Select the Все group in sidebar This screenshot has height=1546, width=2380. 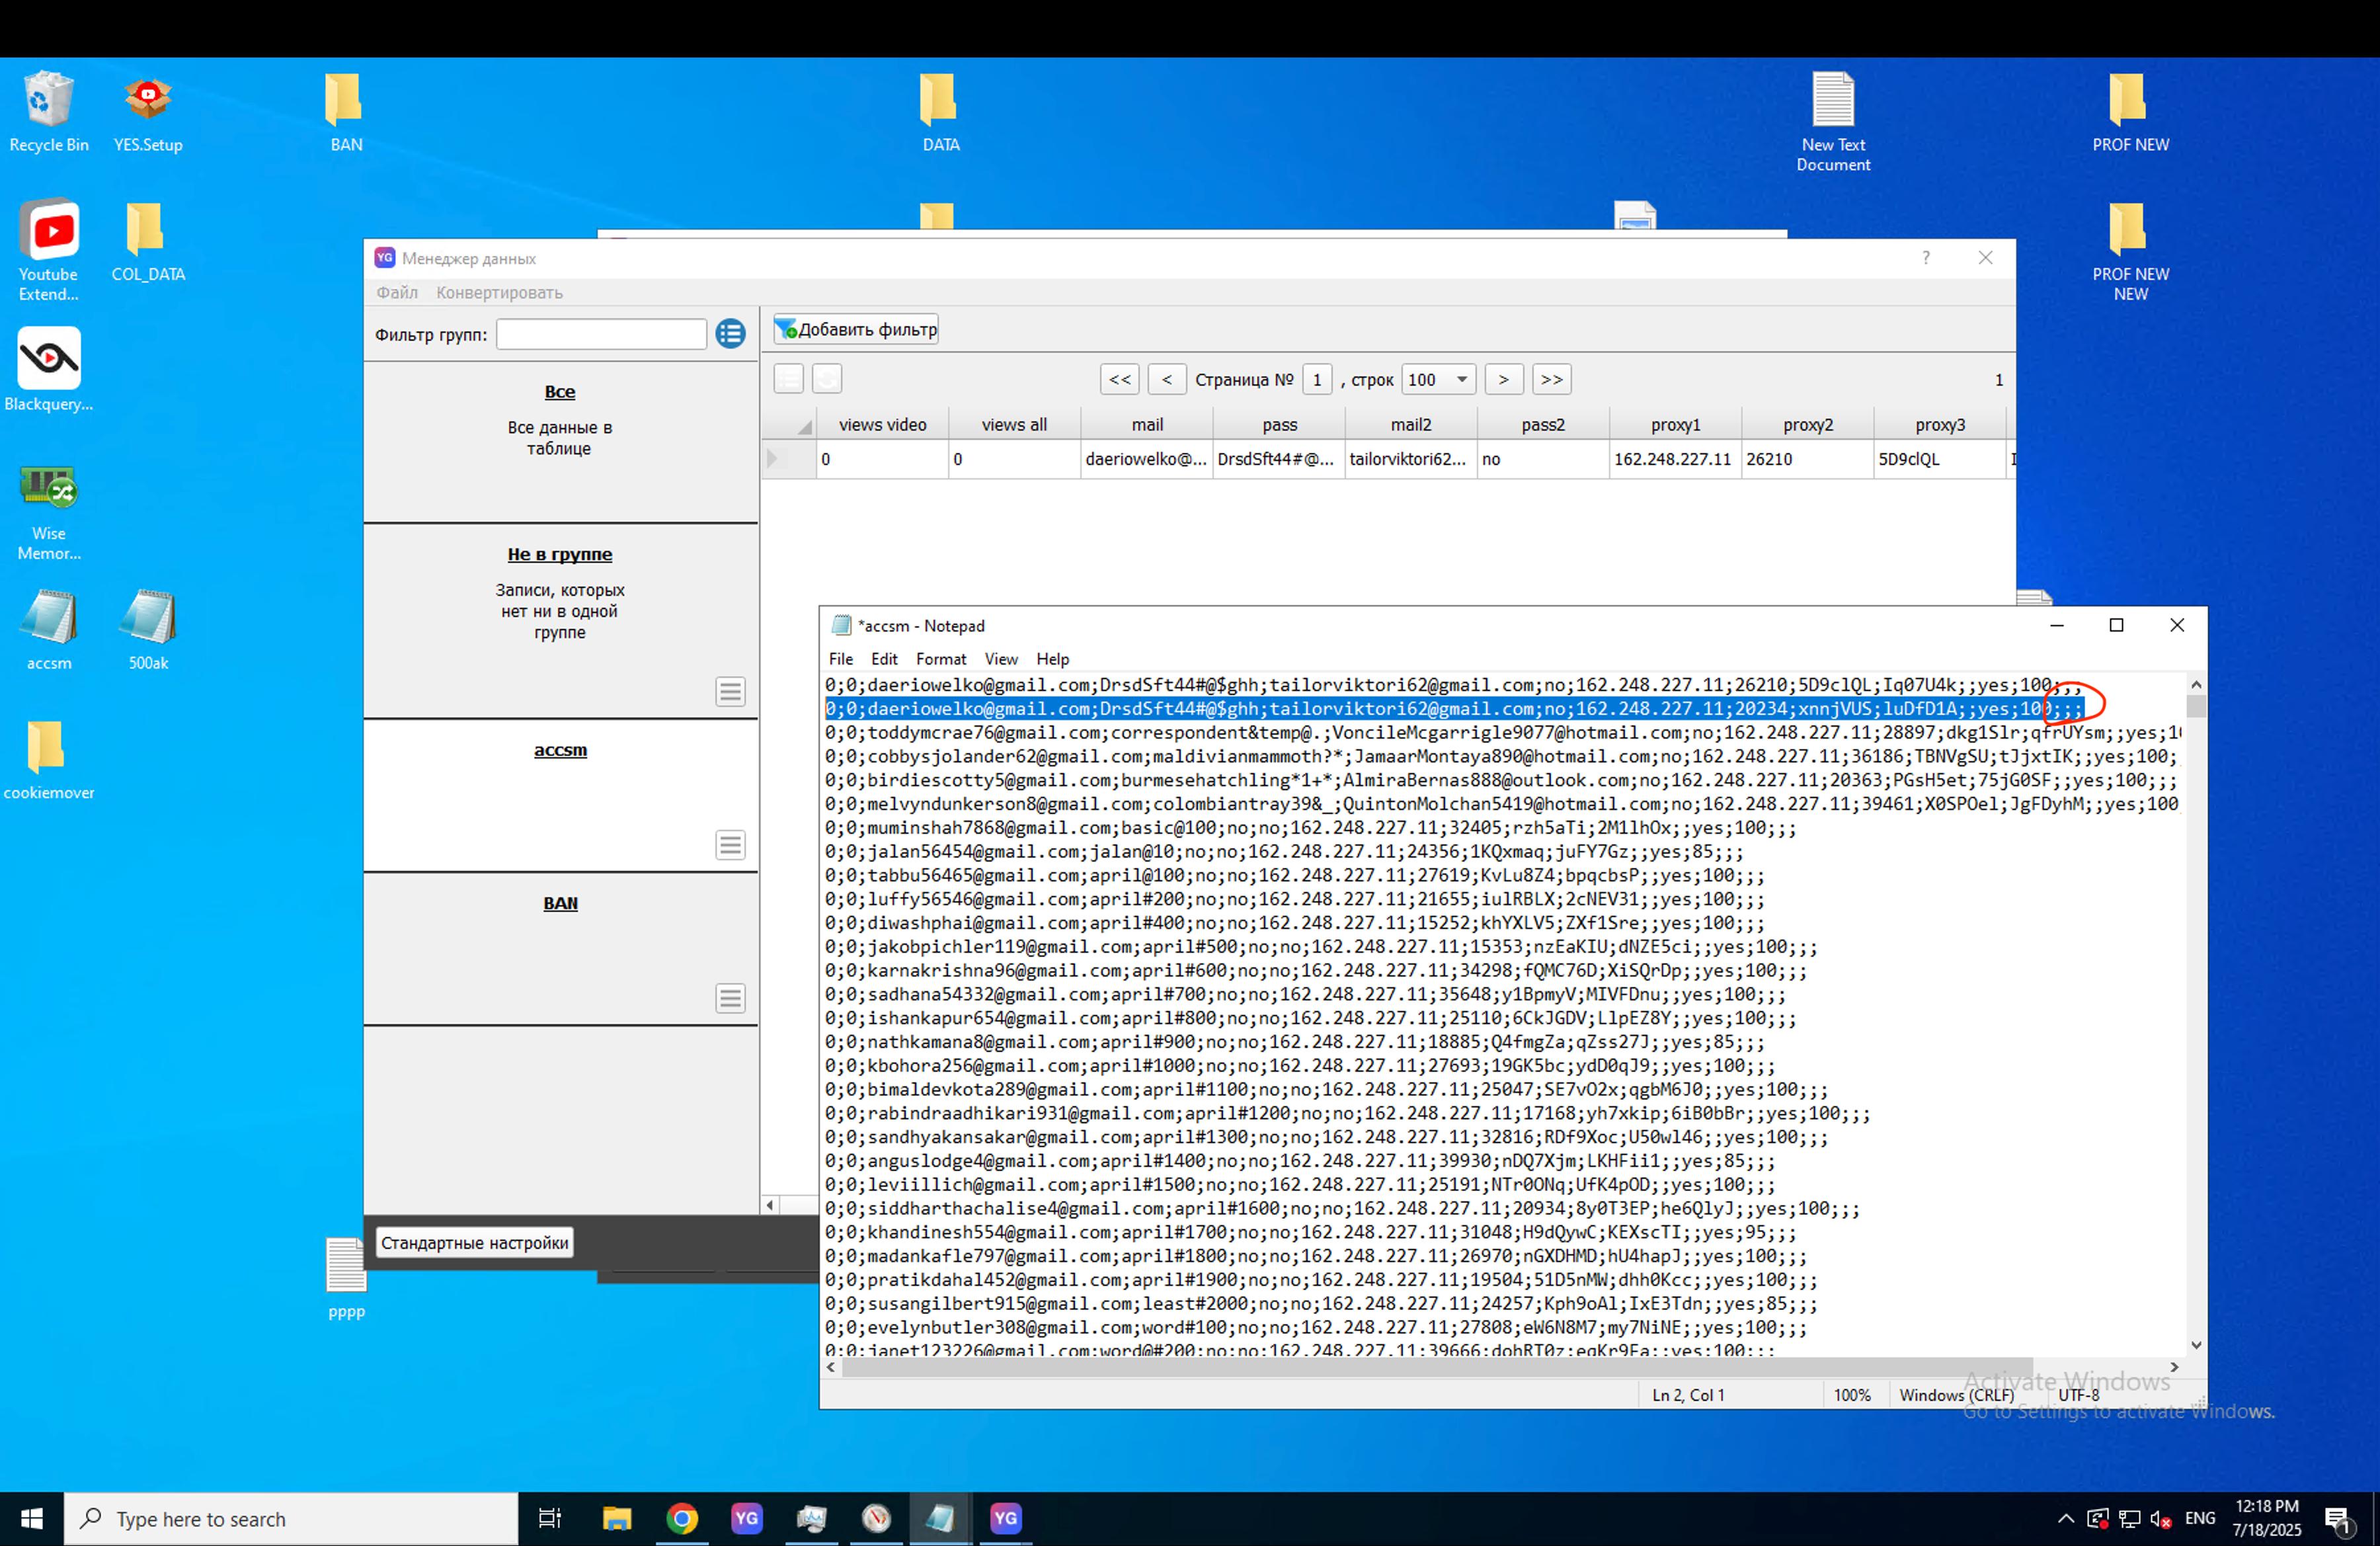pos(559,392)
